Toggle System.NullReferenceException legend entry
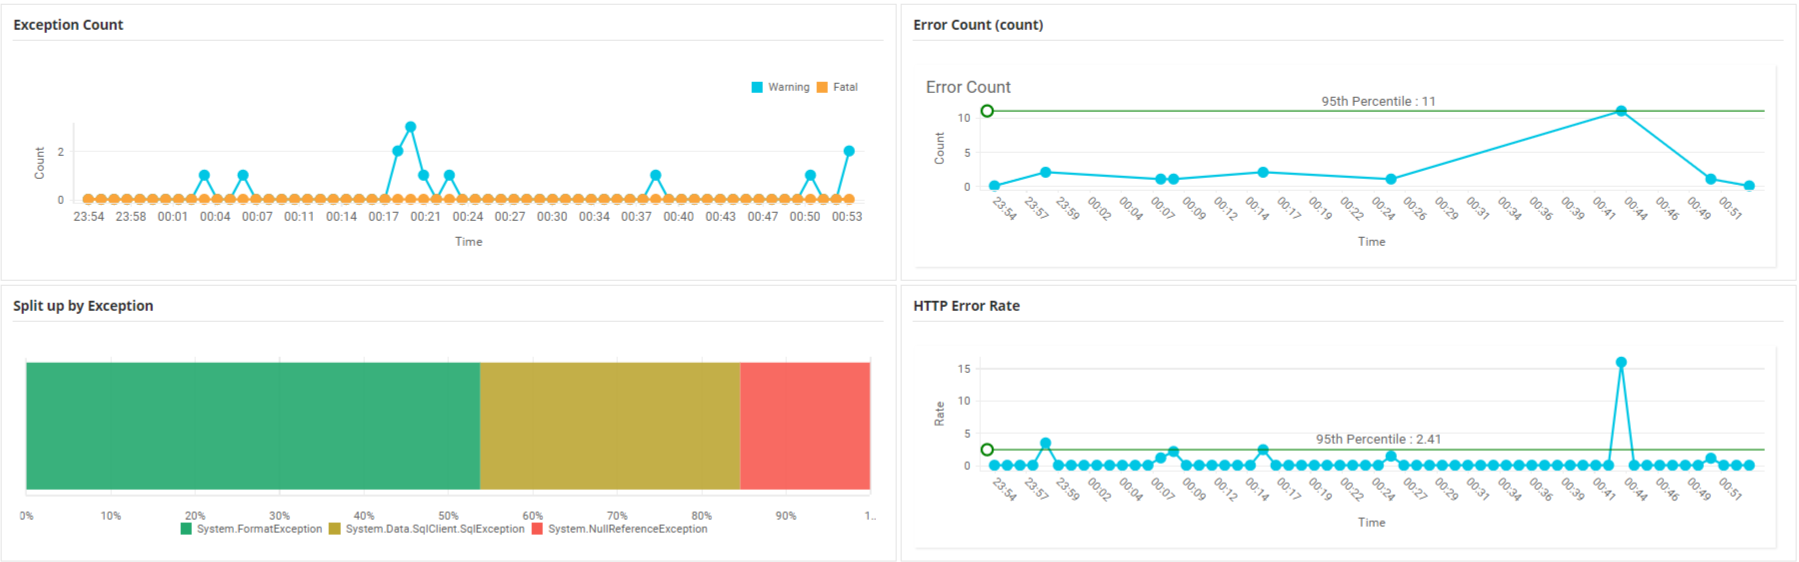The width and height of the screenshot is (1799, 562). pos(619,529)
